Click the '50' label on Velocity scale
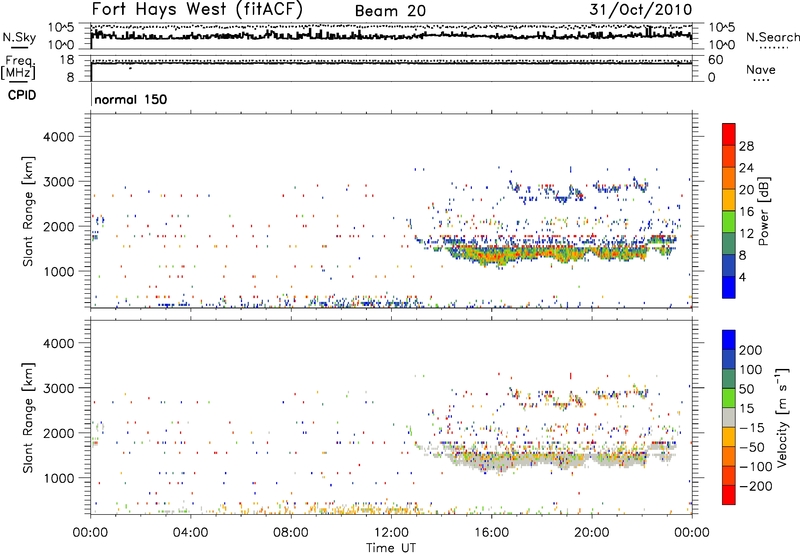The image size is (800, 554). pyautogui.click(x=746, y=389)
